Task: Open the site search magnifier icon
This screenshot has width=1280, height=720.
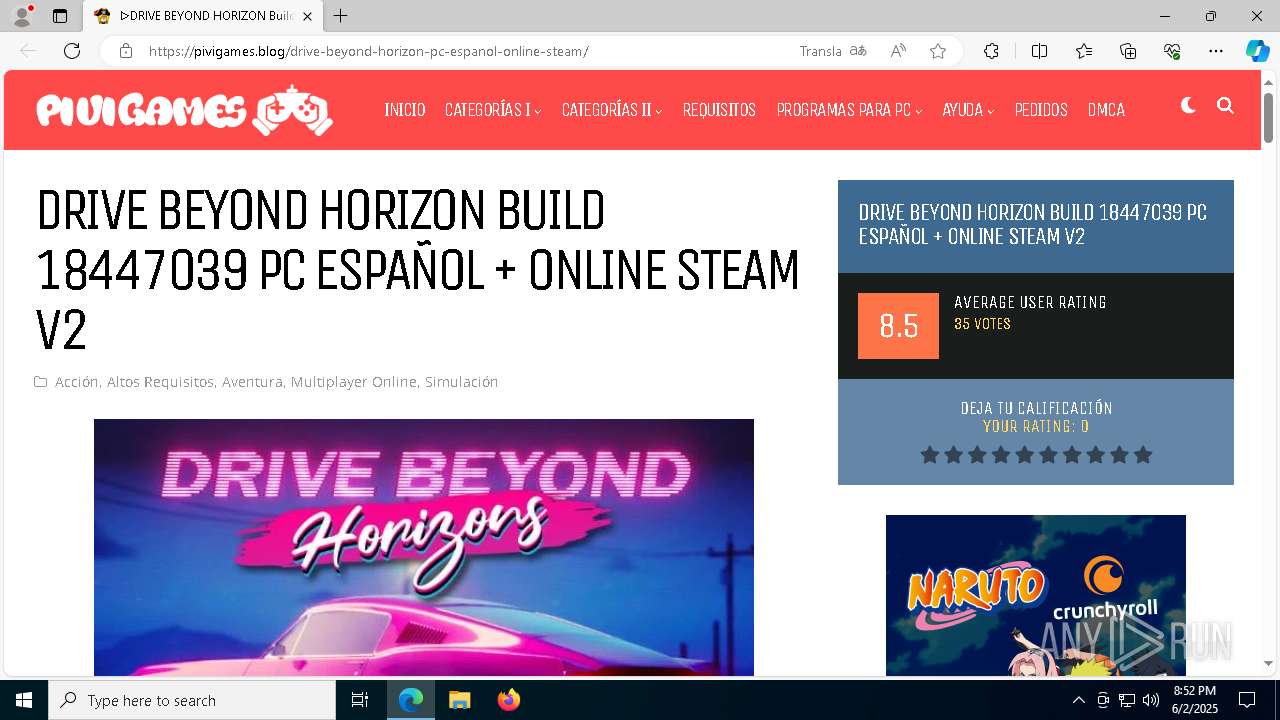Action: [x=1225, y=105]
